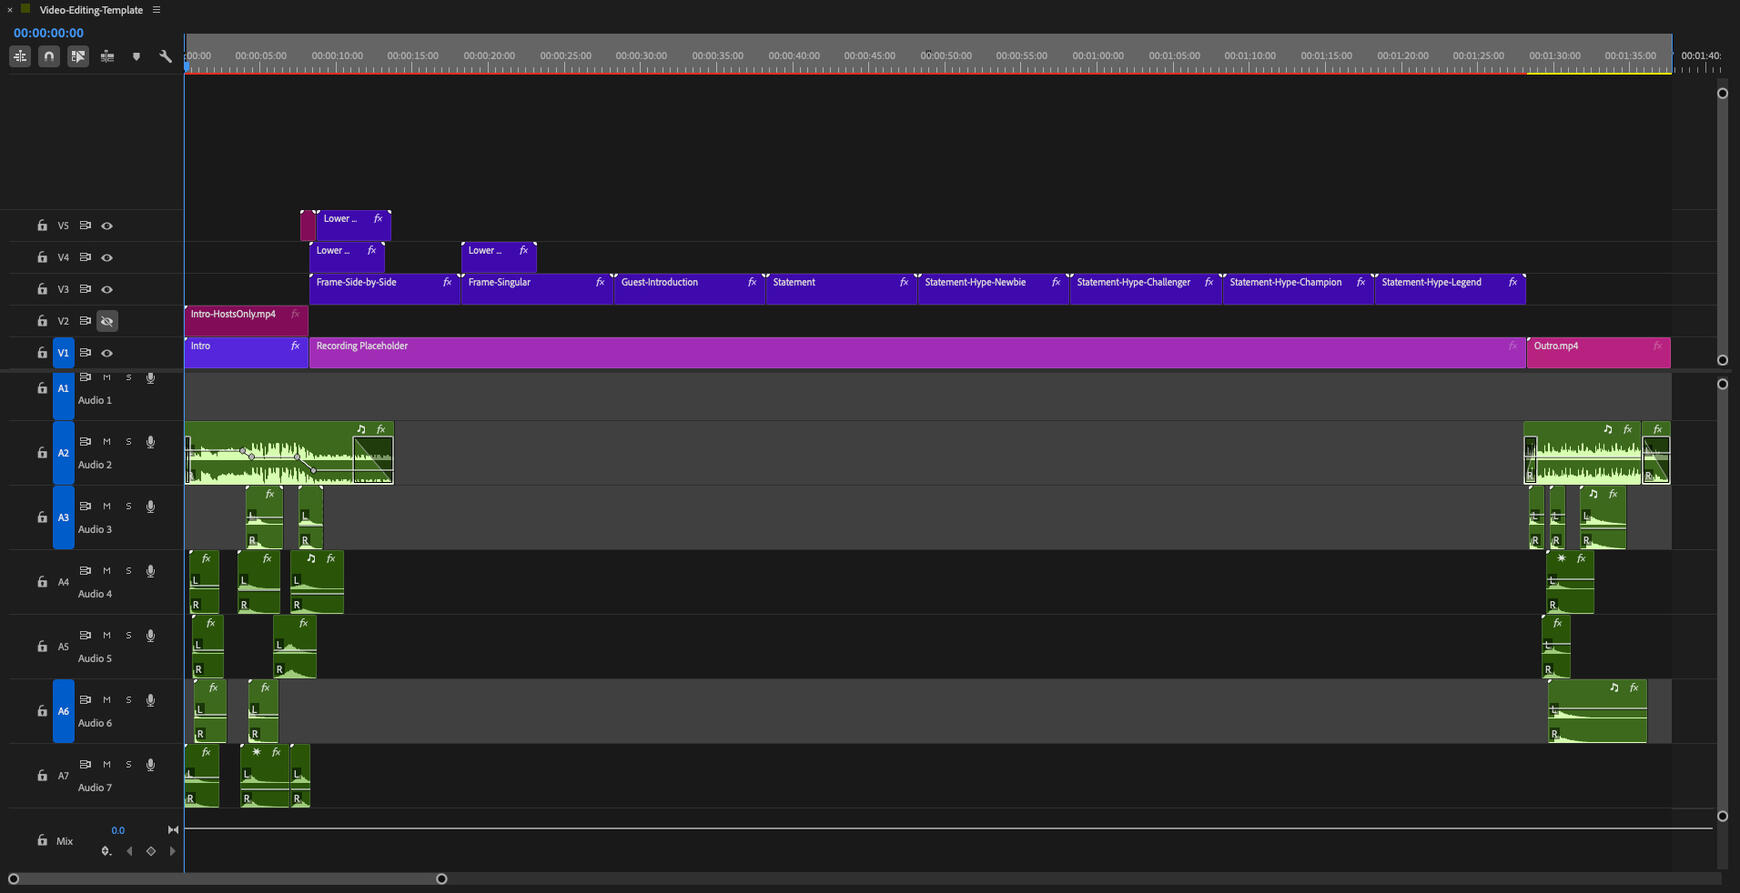This screenshot has height=893, width=1740.
Task: Open keyframe display options dropdown on Mix
Action: [x=106, y=851]
